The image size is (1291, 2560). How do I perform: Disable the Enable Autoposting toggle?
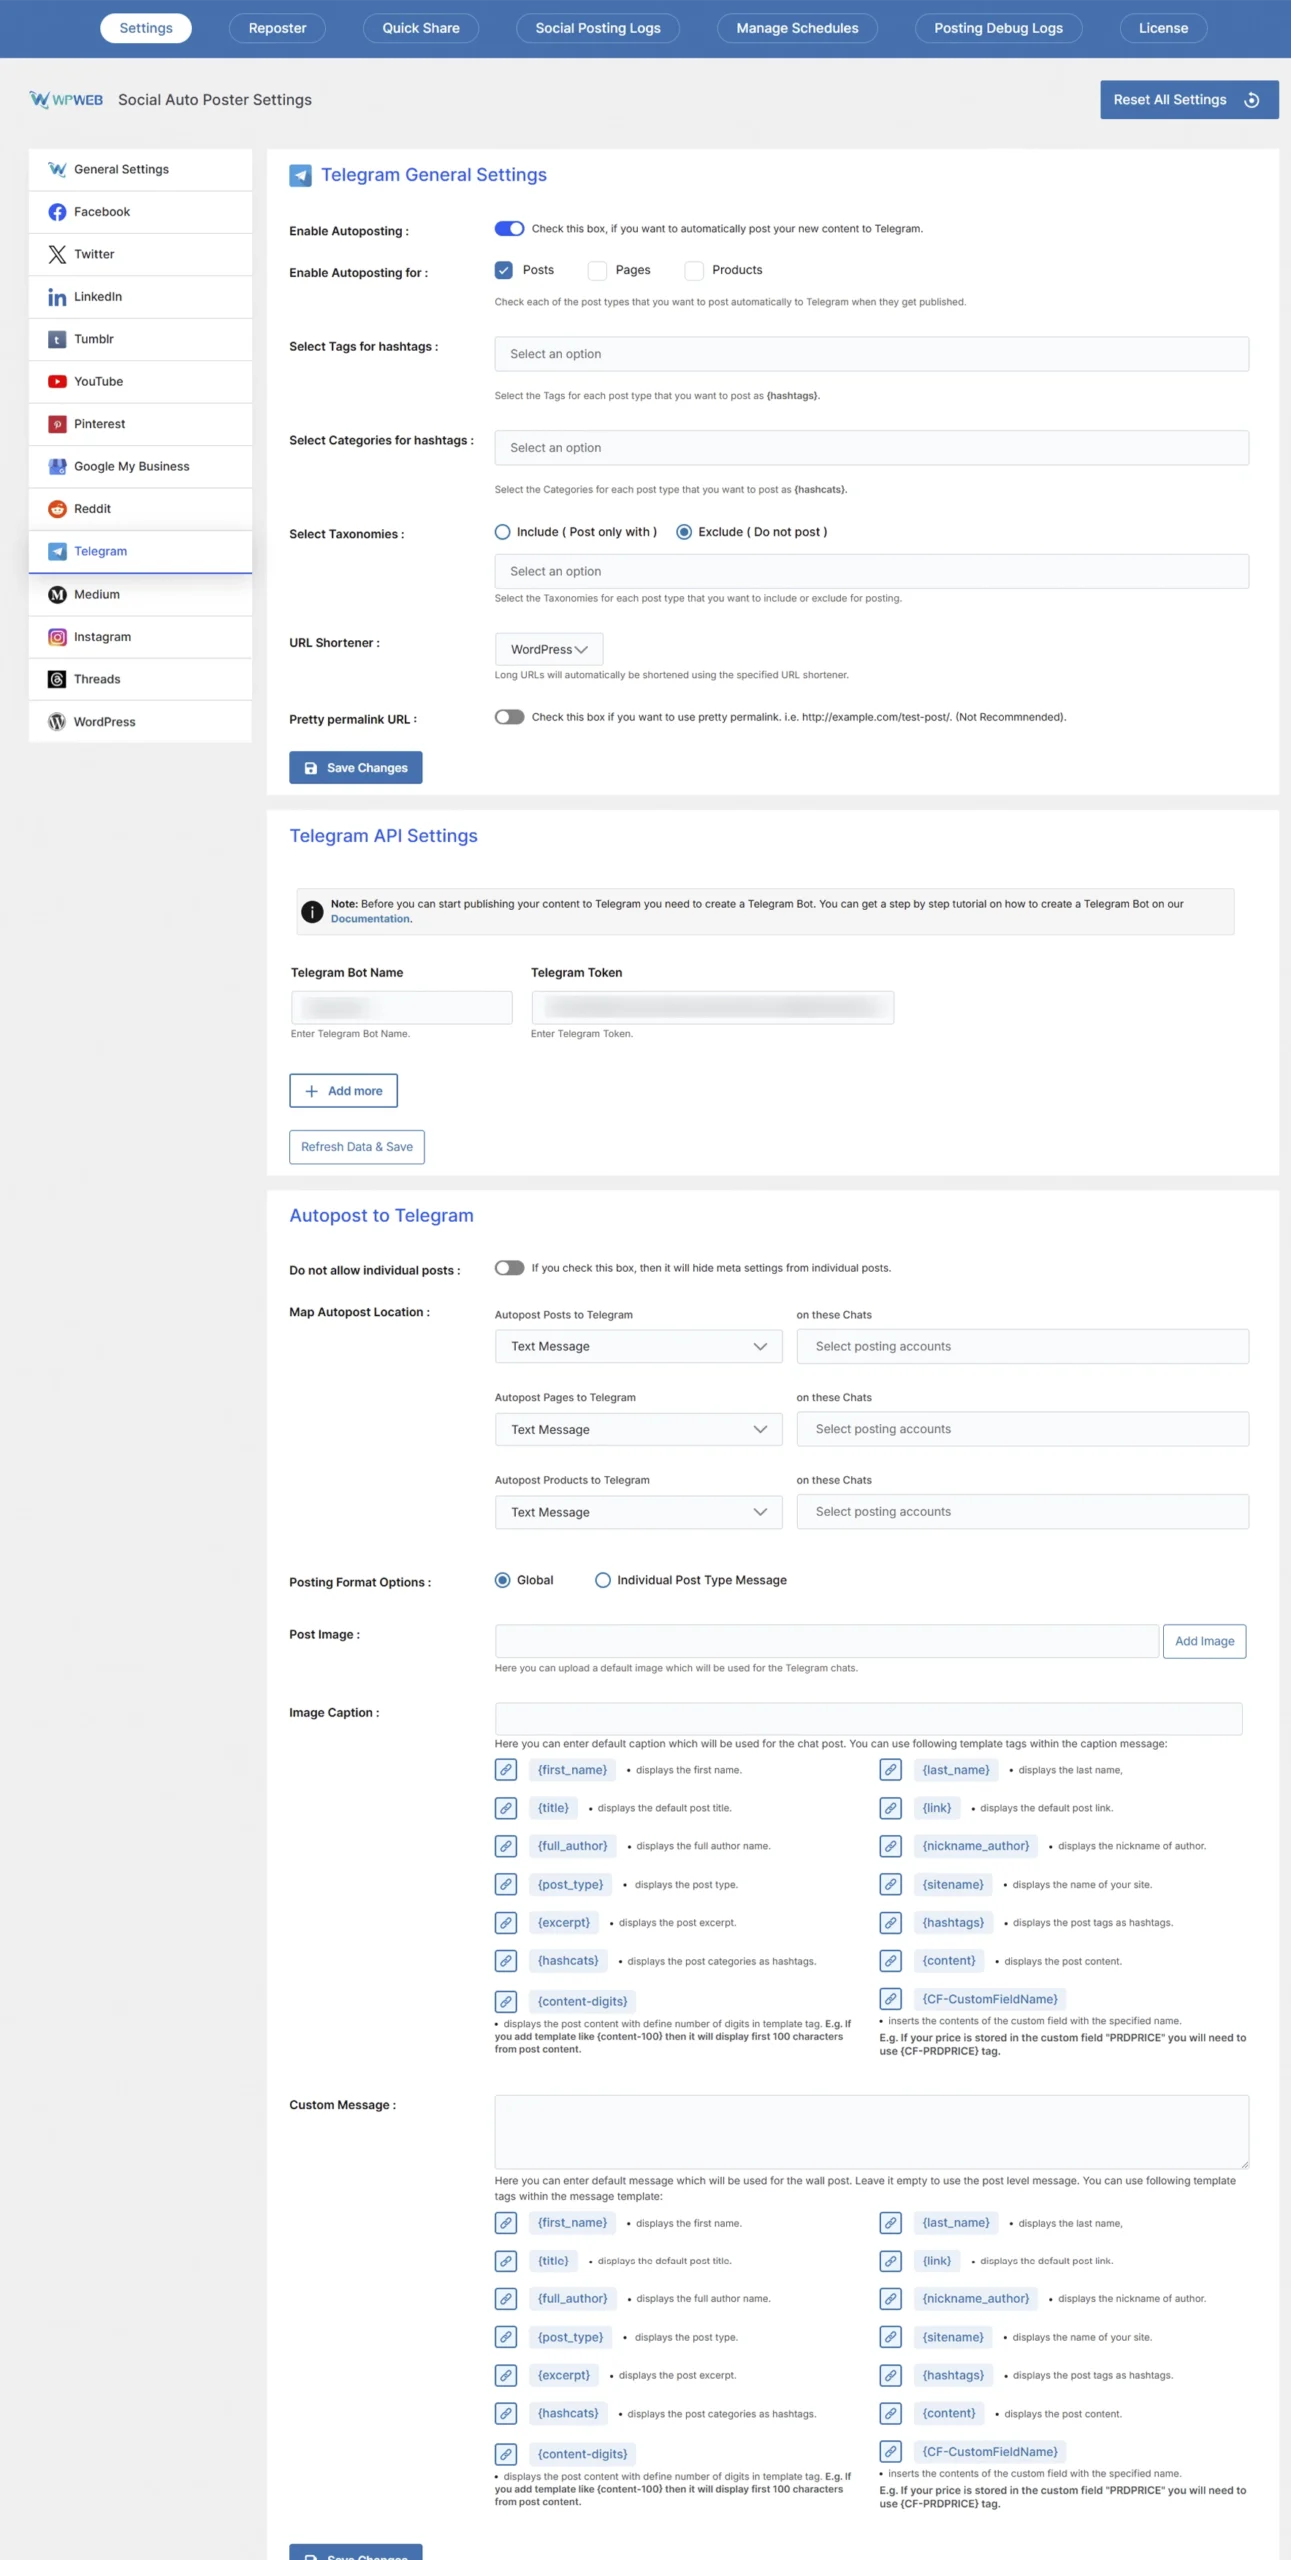(x=509, y=229)
